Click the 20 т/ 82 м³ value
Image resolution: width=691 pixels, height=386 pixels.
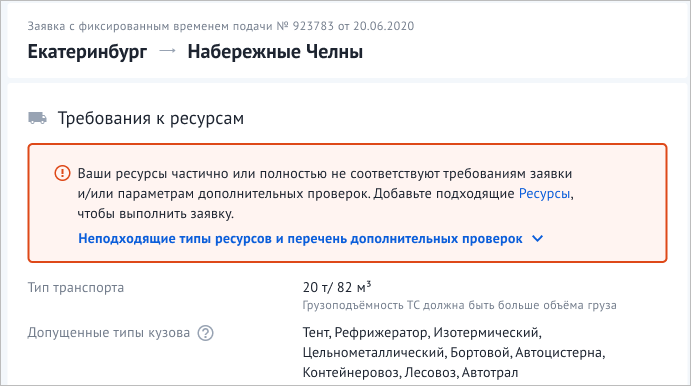point(337,287)
